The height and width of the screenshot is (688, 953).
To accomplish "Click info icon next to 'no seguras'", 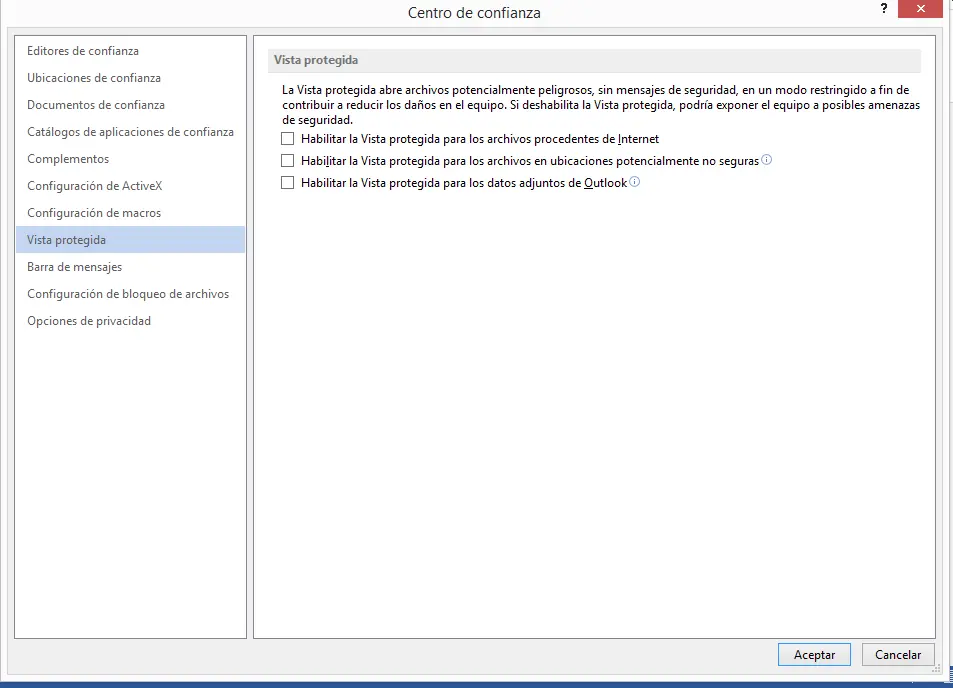I will (766, 159).
